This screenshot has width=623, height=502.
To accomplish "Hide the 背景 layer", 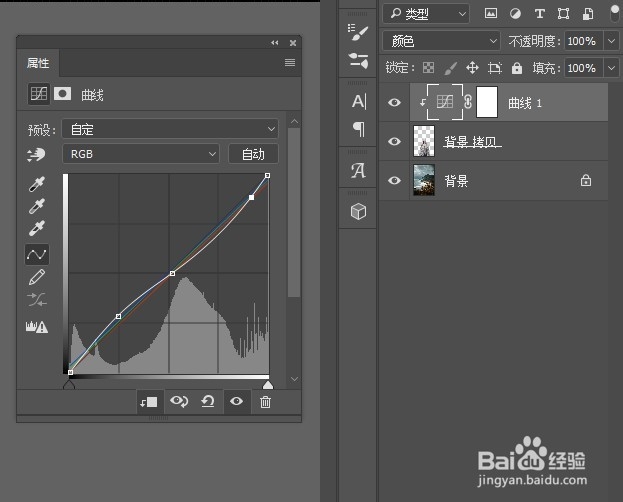I will 394,180.
